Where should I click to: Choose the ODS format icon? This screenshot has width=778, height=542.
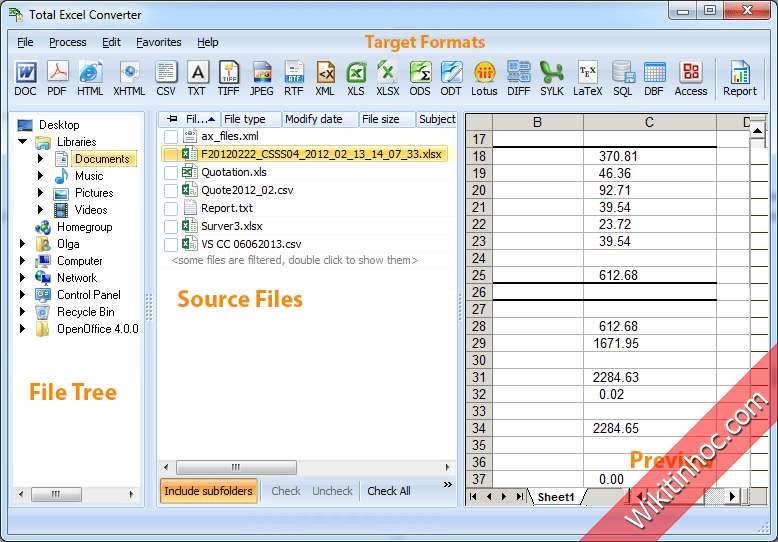point(420,78)
